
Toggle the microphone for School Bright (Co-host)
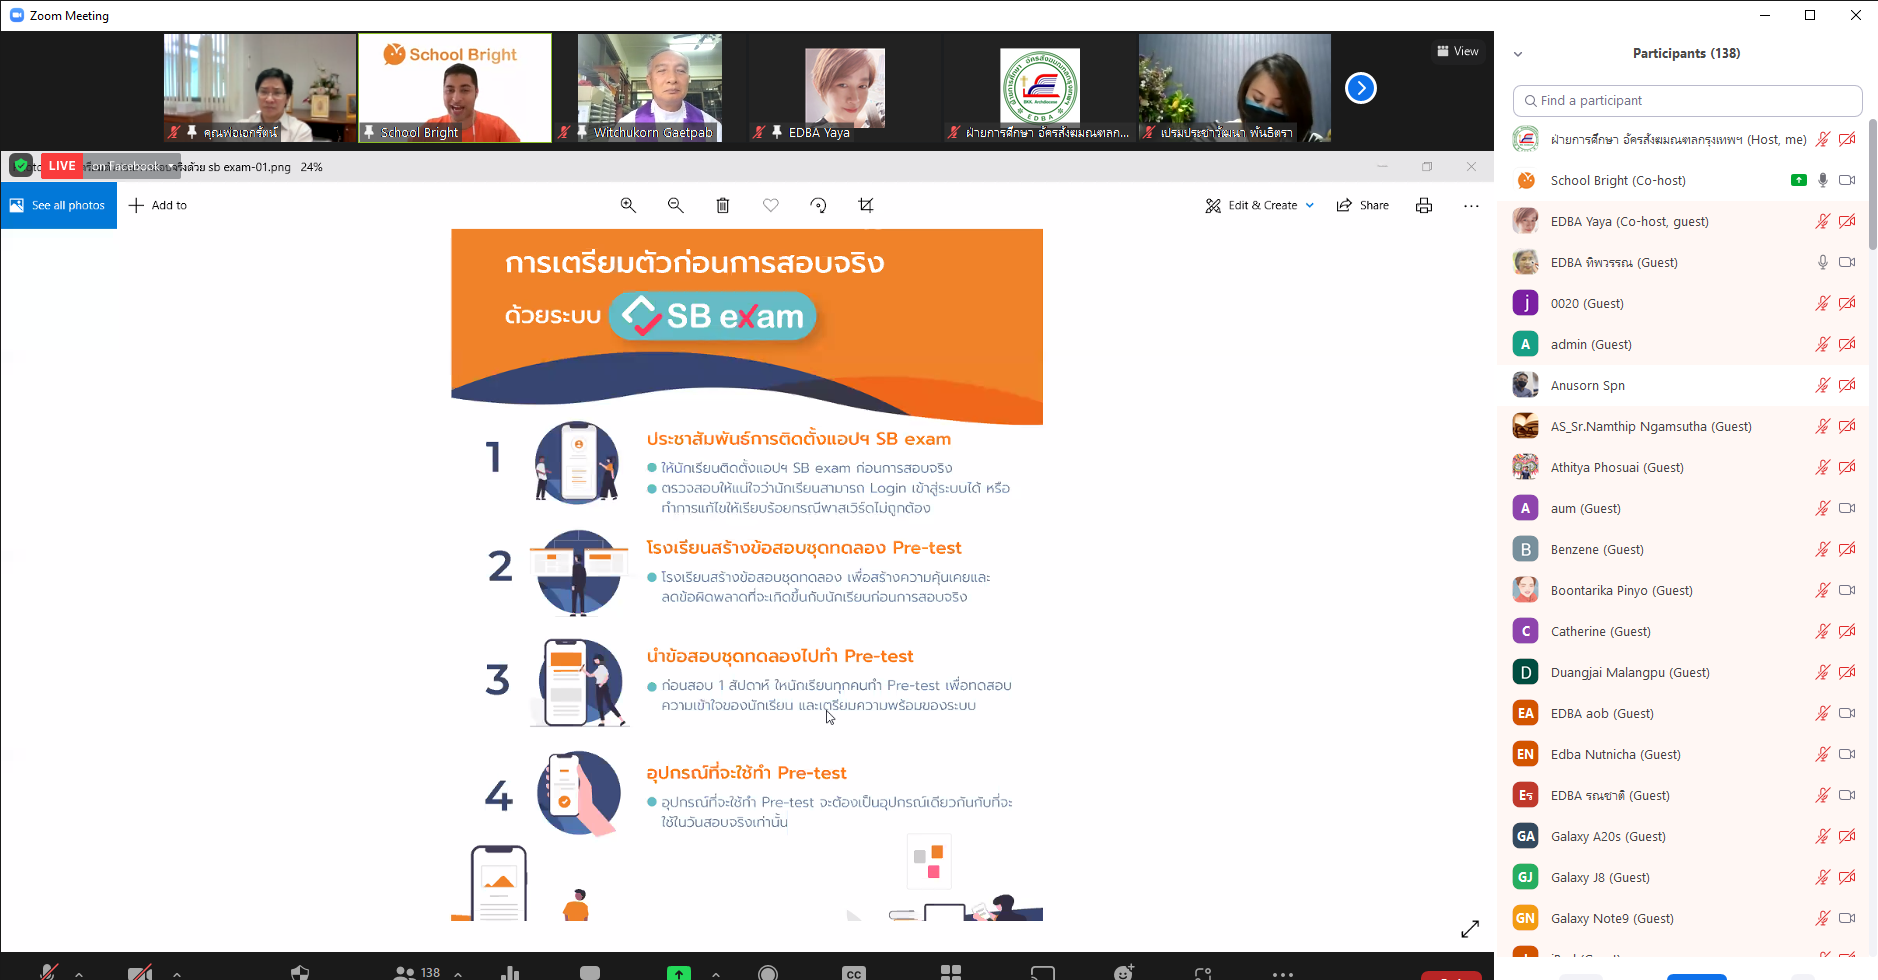point(1823,180)
